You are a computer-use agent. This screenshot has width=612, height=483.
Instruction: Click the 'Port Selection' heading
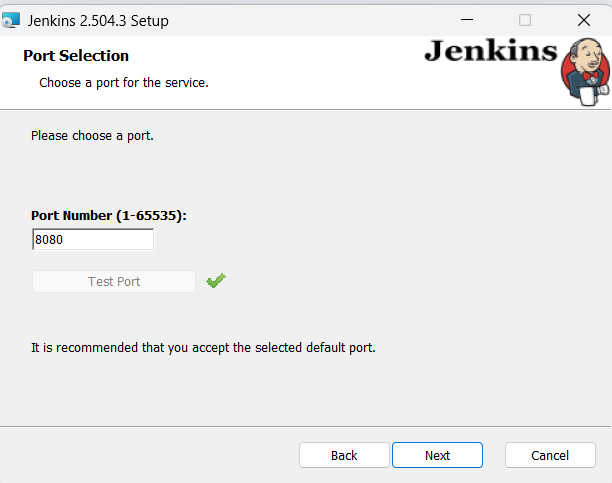(x=76, y=56)
